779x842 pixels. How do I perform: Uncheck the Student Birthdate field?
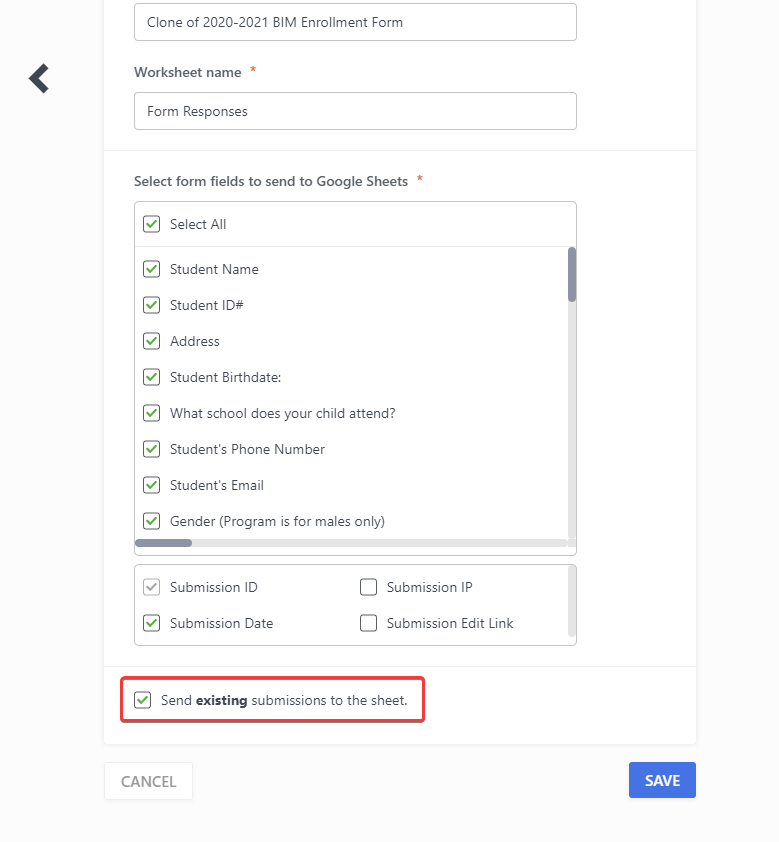click(152, 377)
